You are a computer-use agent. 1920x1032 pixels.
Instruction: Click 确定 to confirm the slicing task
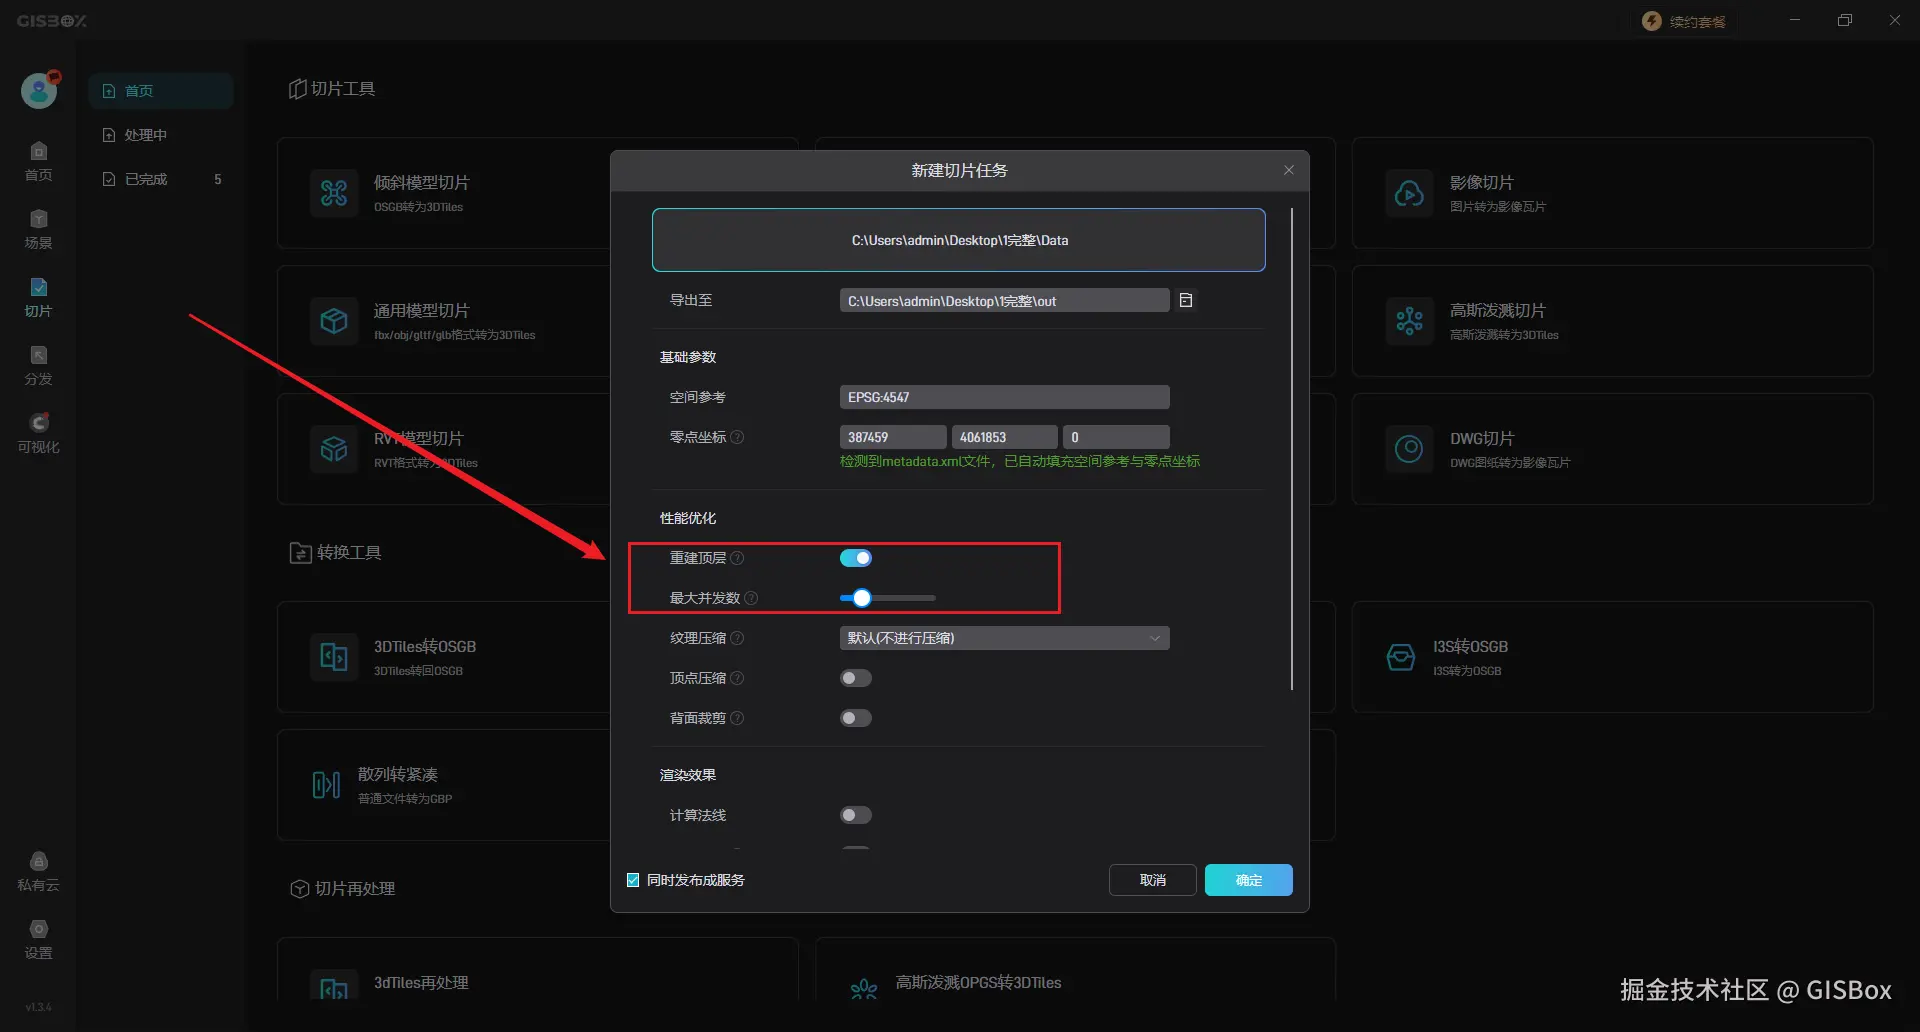[x=1249, y=880]
